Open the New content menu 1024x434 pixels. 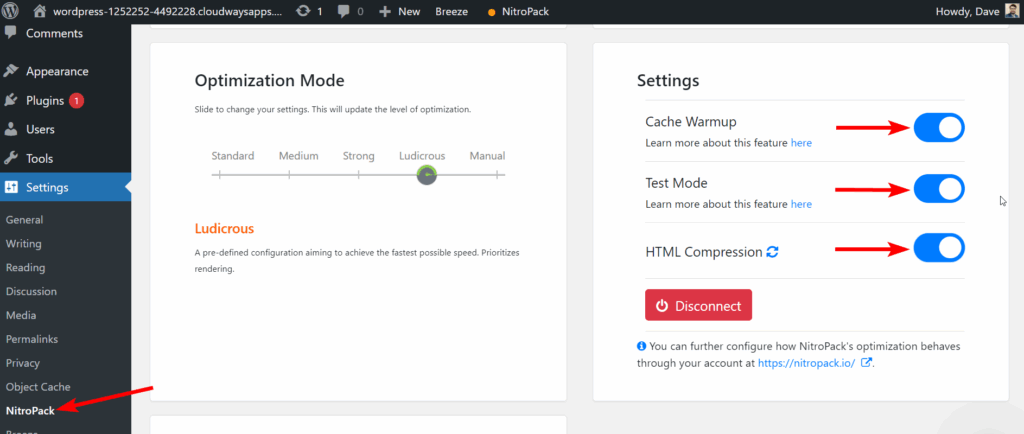click(x=409, y=12)
